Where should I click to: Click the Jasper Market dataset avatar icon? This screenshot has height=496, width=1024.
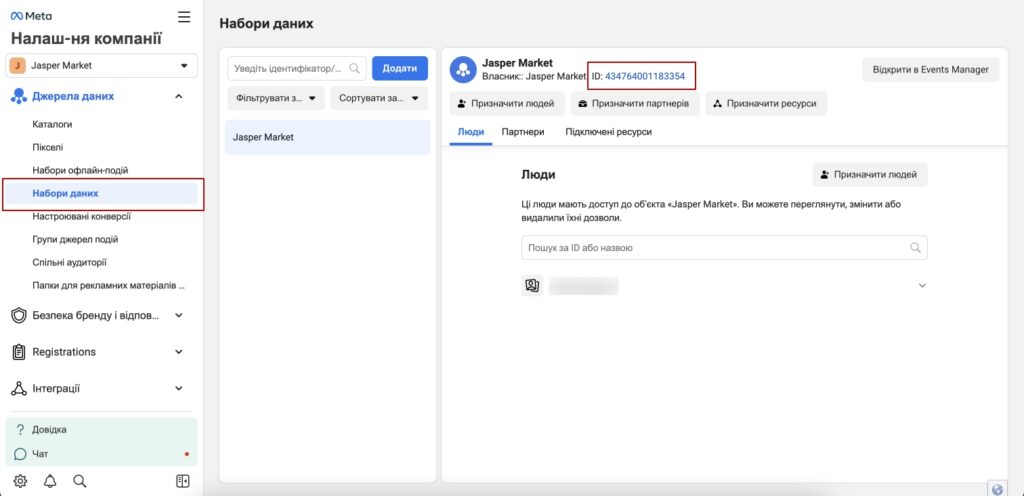(463, 69)
